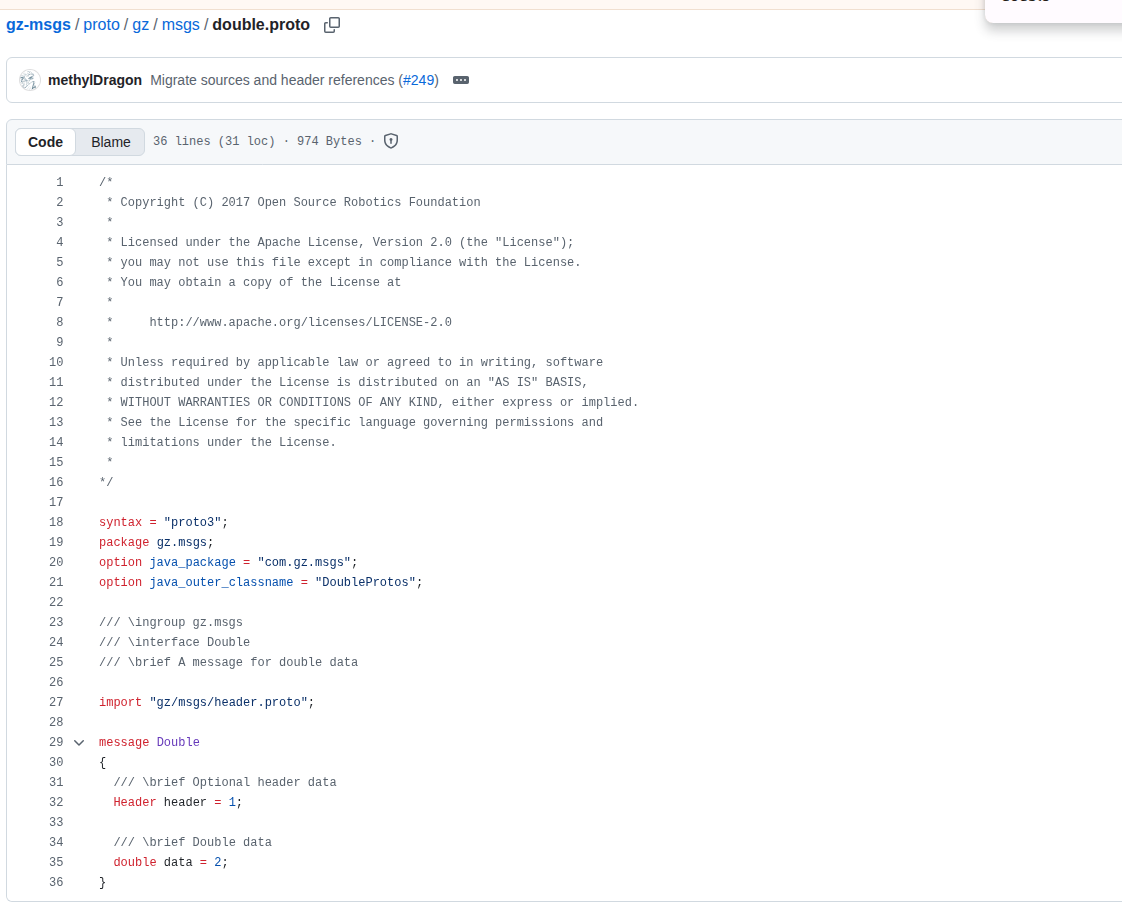
Task: Select the Code view tab
Action: 46,142
